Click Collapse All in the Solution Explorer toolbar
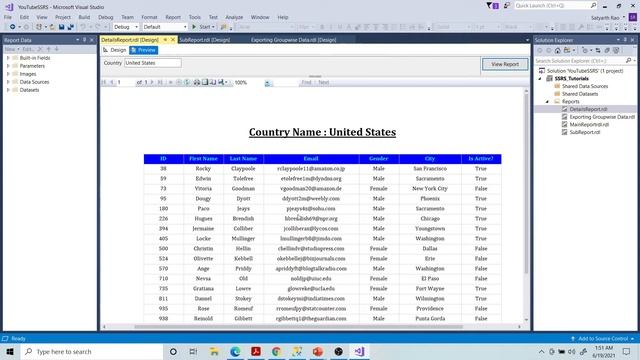Image resolution: width=640 pixels, height=360 pixels. click(607, 50)
